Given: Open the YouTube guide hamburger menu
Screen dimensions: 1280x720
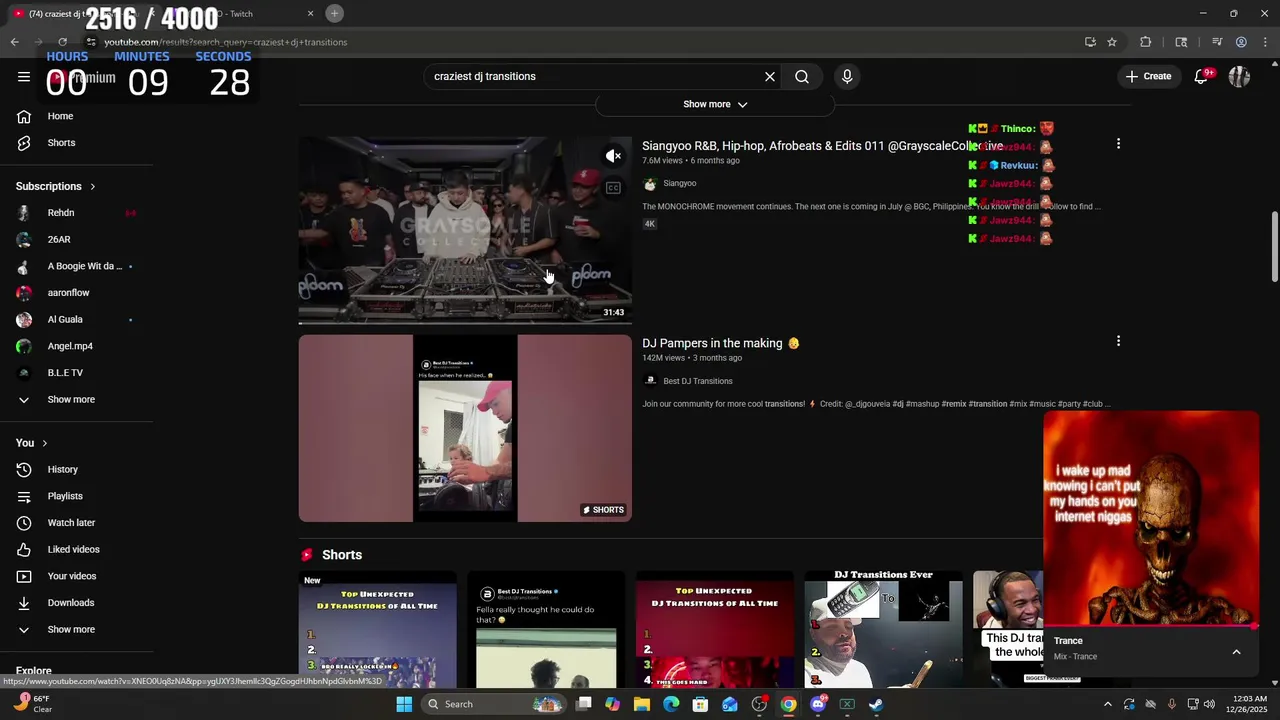Looking at the screenshot, I should tap(24, 77).
